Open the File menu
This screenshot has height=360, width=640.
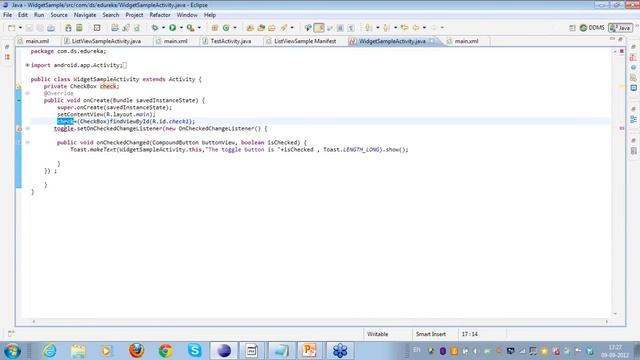[x=7, y=15]
